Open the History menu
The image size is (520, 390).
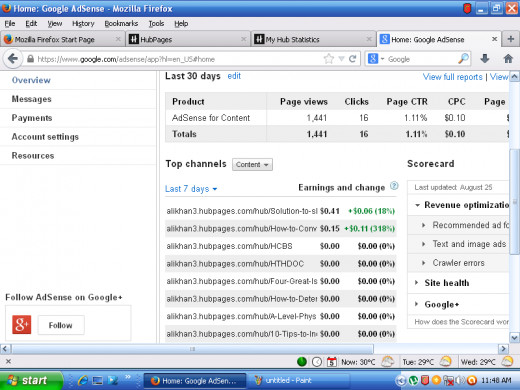click(83, 24)
